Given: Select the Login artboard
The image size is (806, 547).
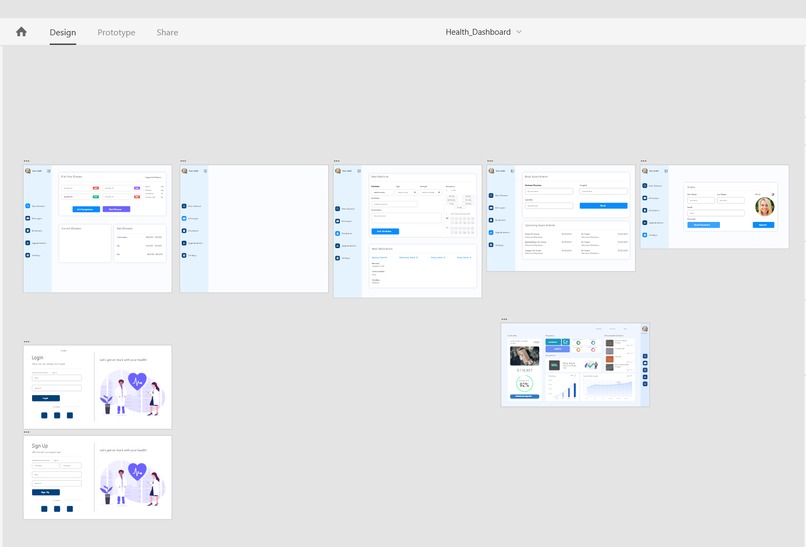Looking at the screenshot, I should click(x=97, y=387).
